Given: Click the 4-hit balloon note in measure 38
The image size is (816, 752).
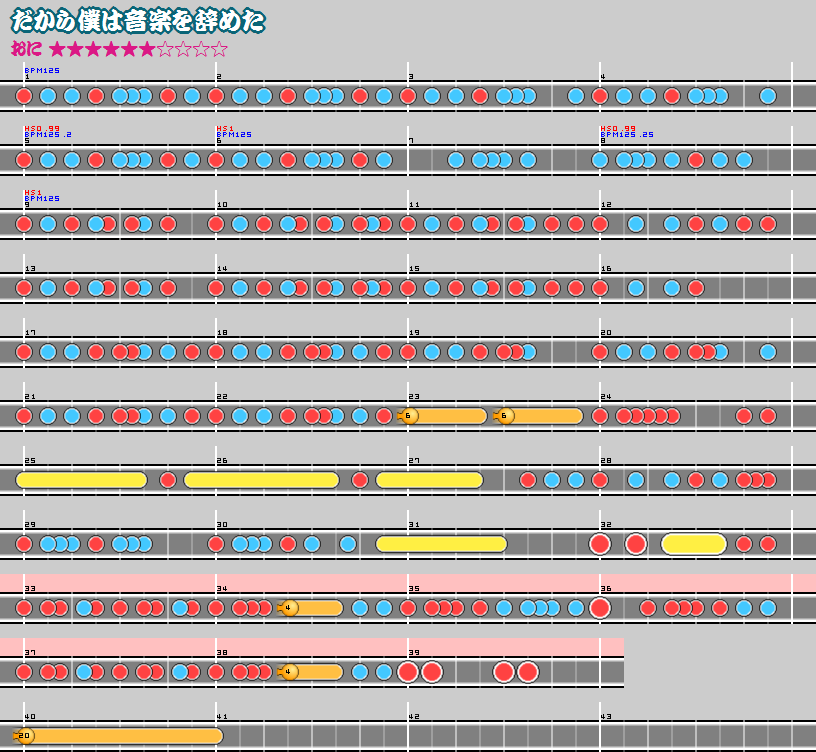Looking at the screenshot, I should [x=290, y=672].
